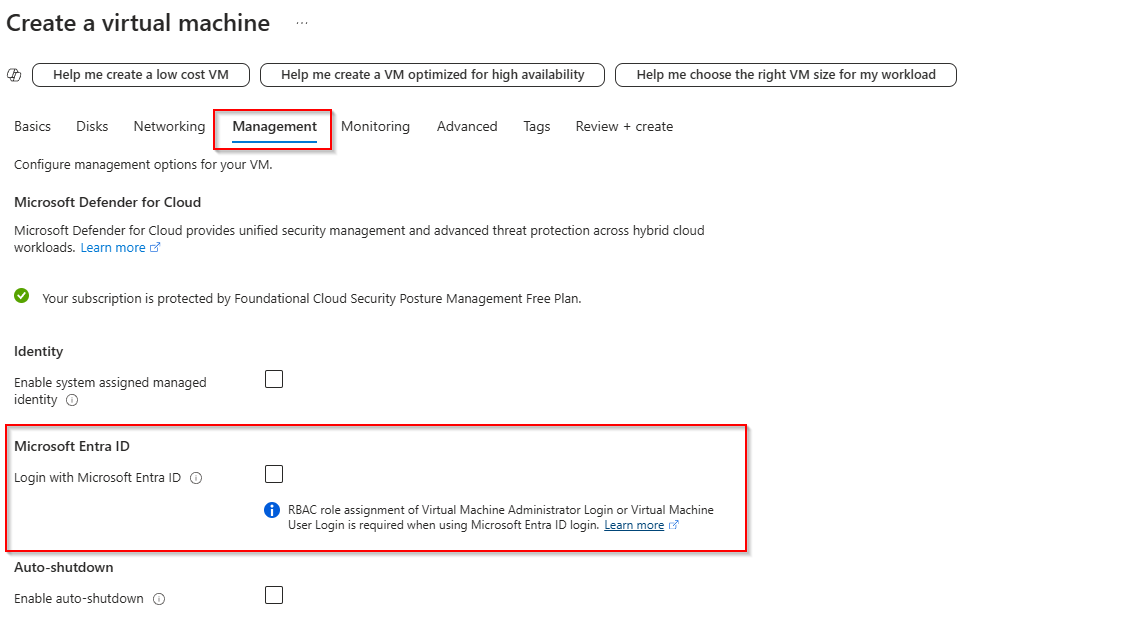Click the Copilot icon beside suggestion buttons
The width and height of the screenshot is (1138, 629).
pos(14,75)
